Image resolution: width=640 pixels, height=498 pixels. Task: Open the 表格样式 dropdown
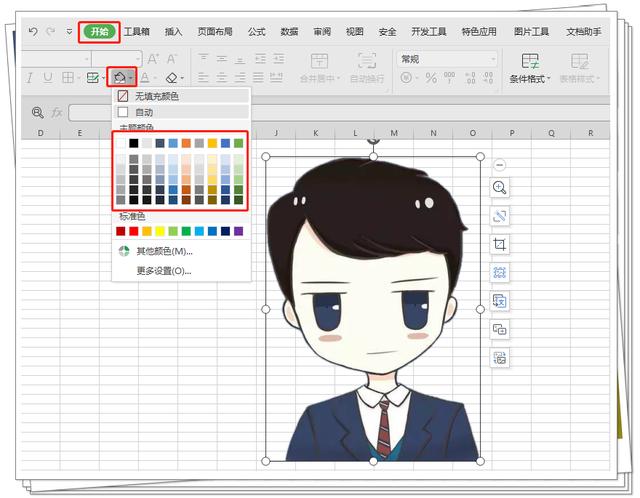click(x=580, y=68)
